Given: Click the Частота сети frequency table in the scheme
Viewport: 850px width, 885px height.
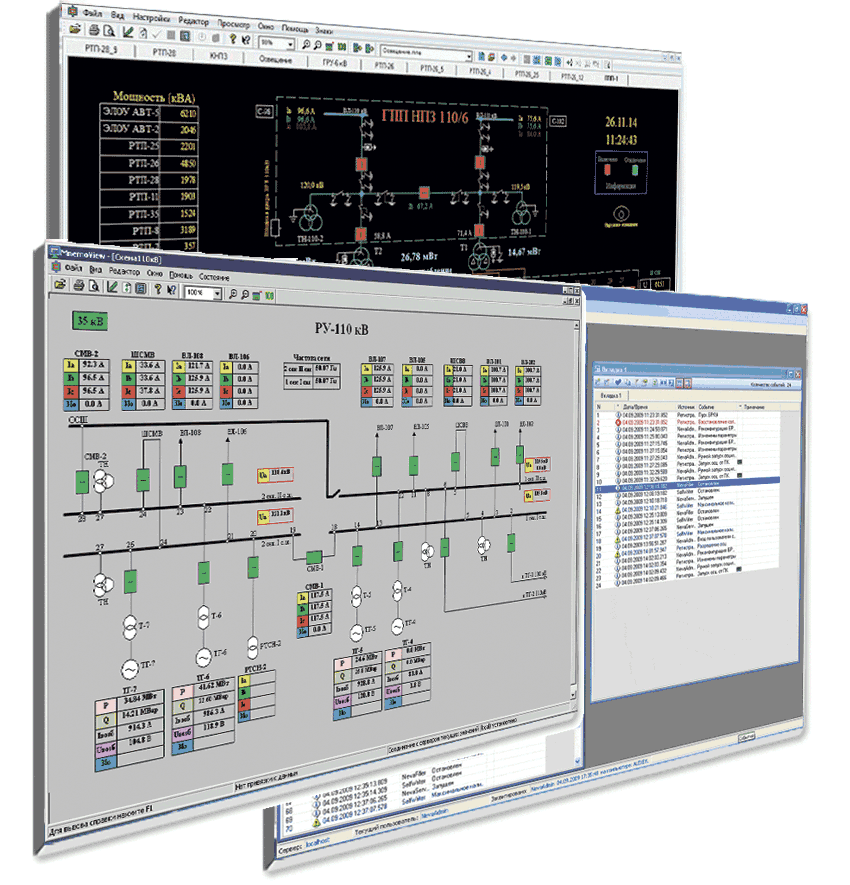Looking at the screenshot, I should tap(311, 373).
